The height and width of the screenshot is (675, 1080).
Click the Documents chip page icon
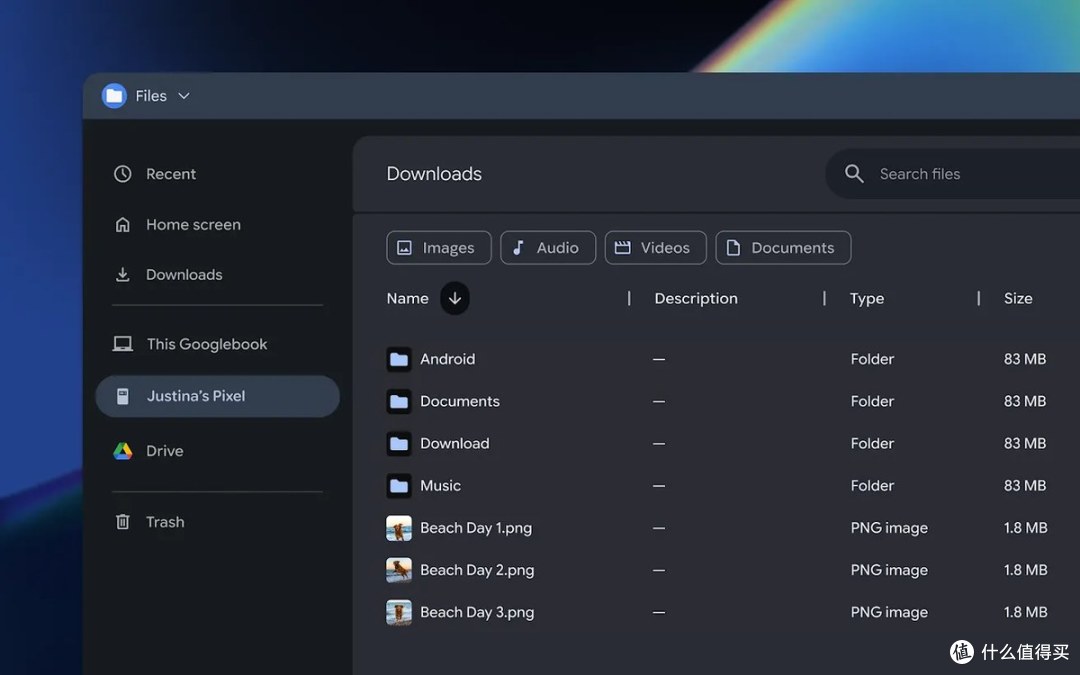[x=734, y=248]
